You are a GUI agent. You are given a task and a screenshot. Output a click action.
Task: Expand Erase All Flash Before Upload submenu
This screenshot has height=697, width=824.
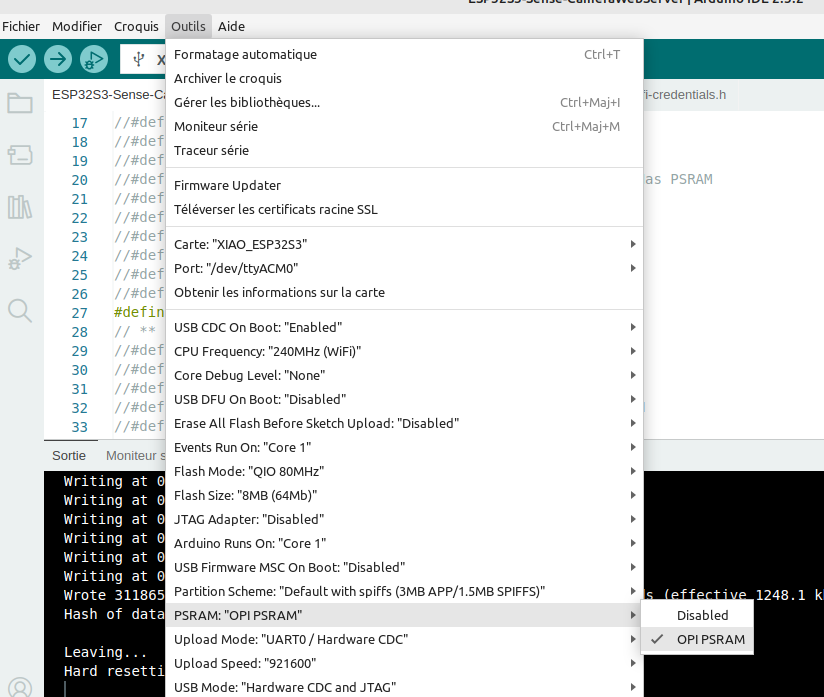click(404, 423)
